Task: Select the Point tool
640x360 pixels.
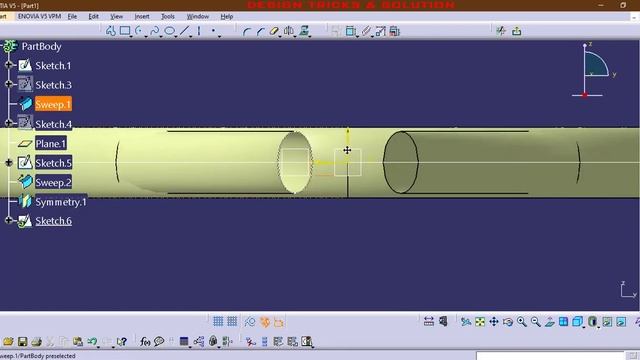Action: tap(213, 31)
